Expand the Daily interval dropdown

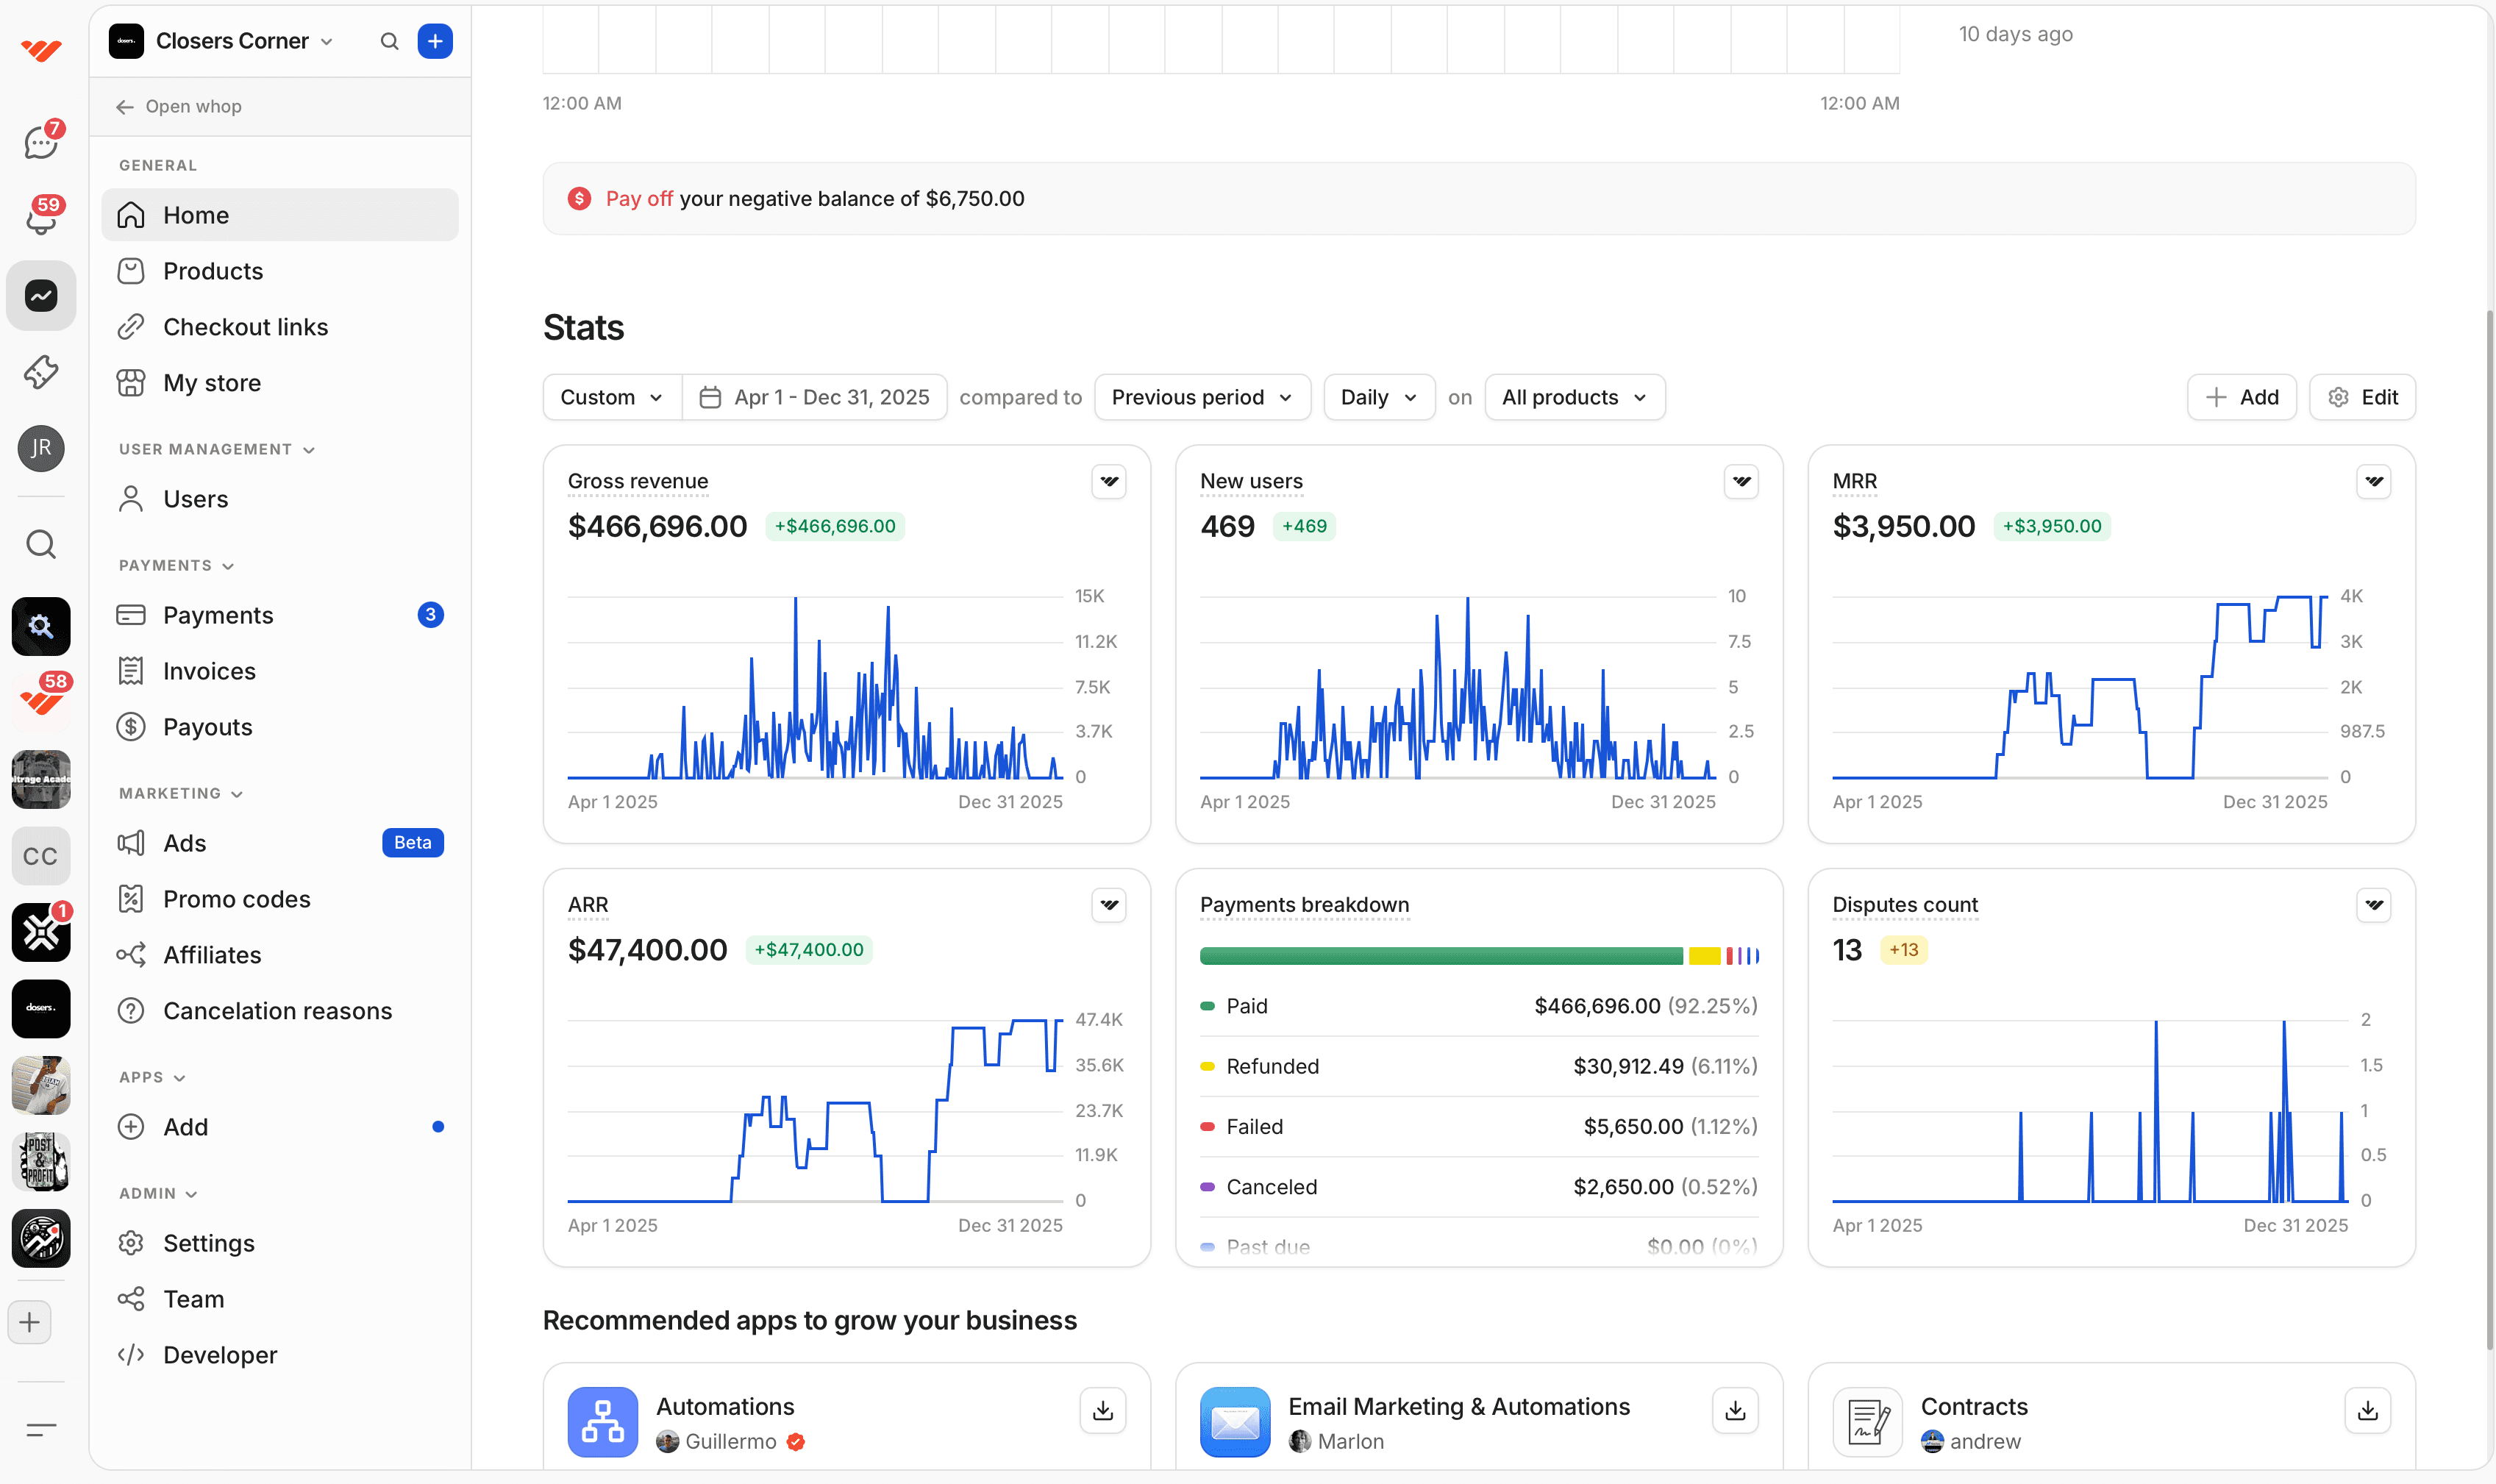click(x=1379, y=397)
